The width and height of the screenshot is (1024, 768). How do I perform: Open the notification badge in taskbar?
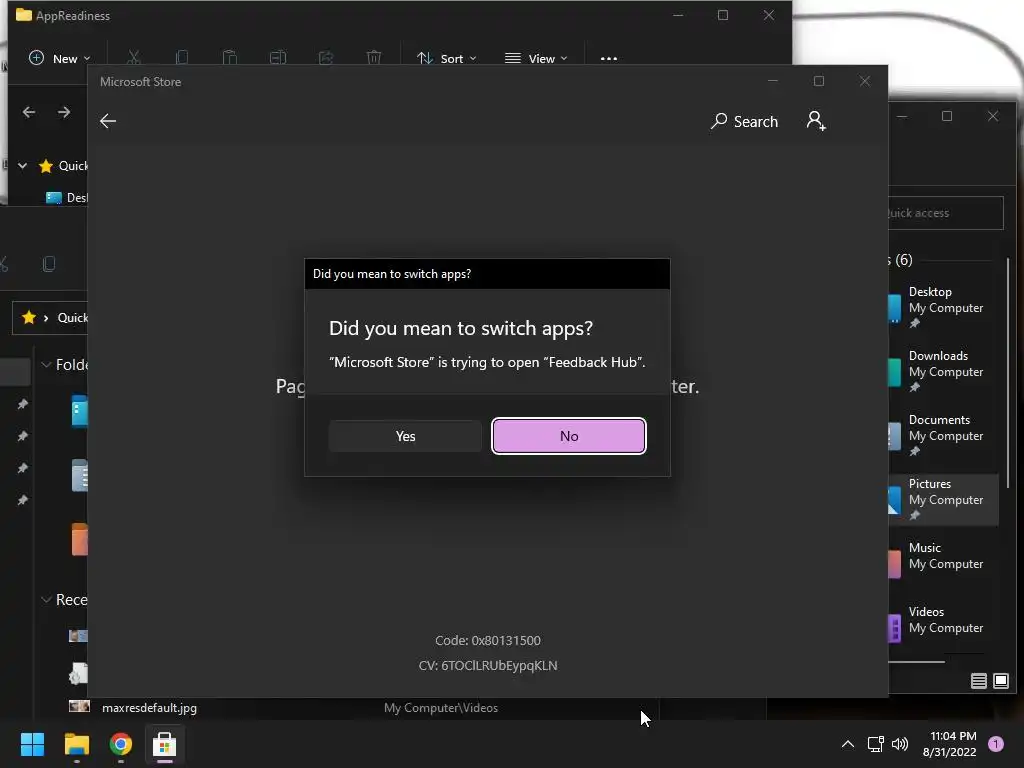[x=996, y=744]
